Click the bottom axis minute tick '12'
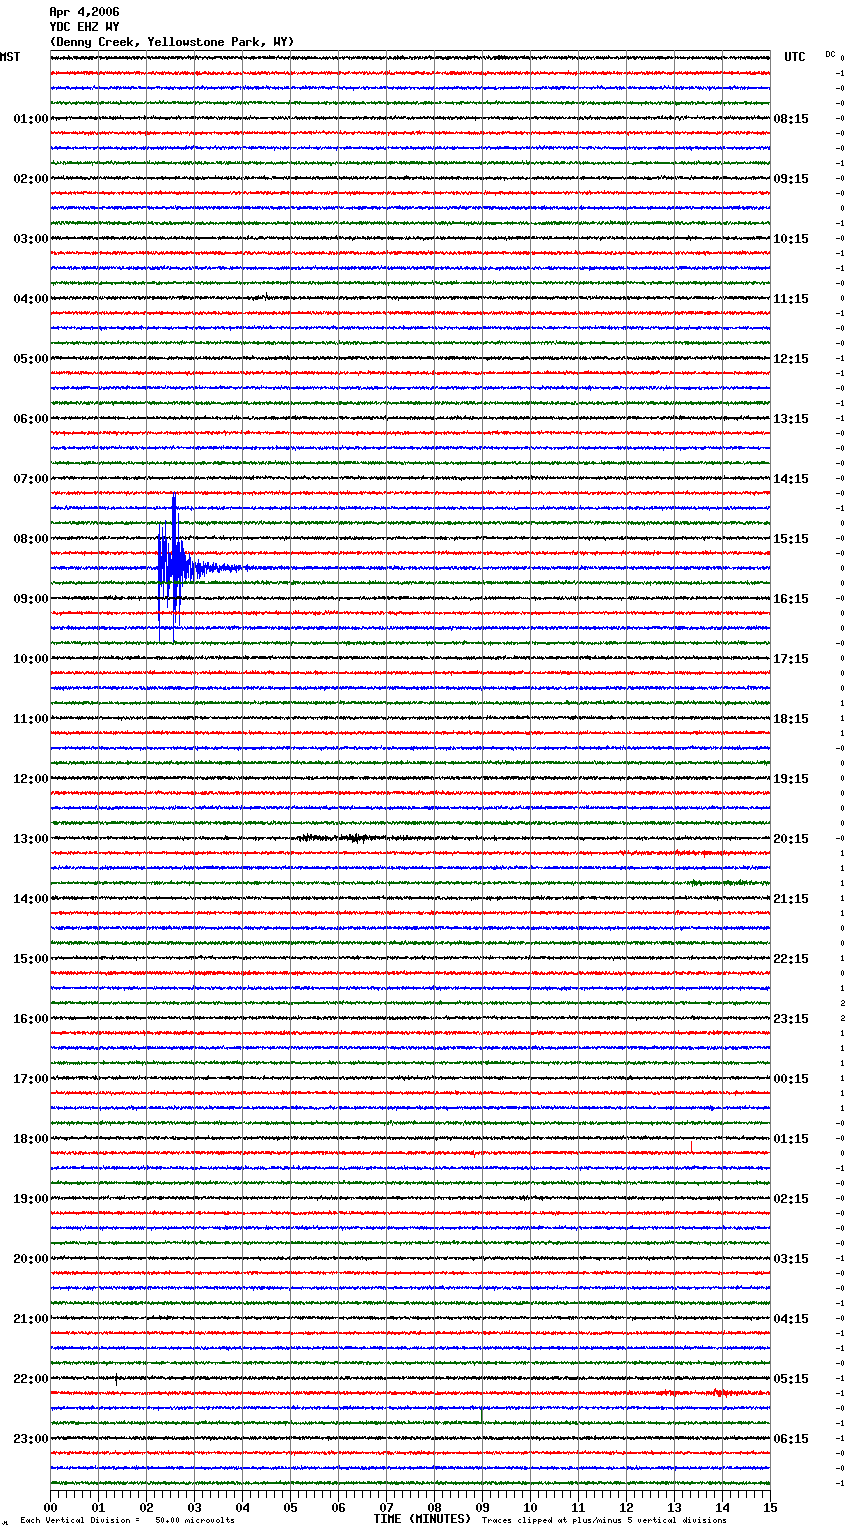850x1534 pixels. [626, 1507]
